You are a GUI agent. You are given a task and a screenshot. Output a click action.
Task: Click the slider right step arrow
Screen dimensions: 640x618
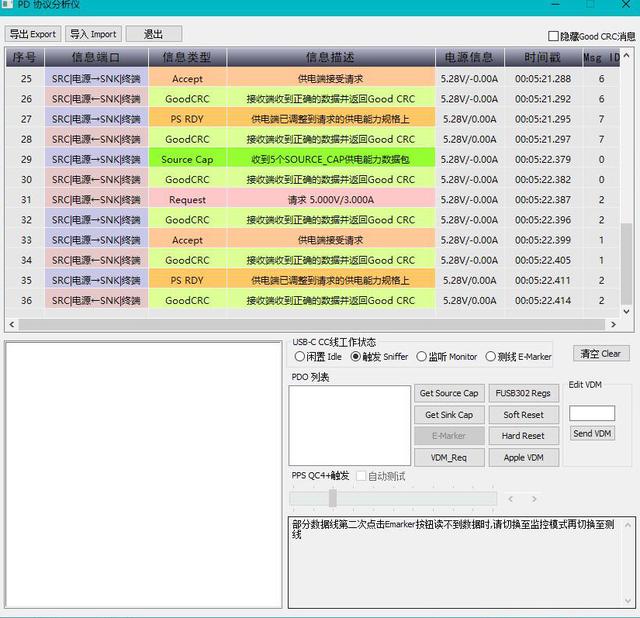pyautogui.click(x=534, y=499)
